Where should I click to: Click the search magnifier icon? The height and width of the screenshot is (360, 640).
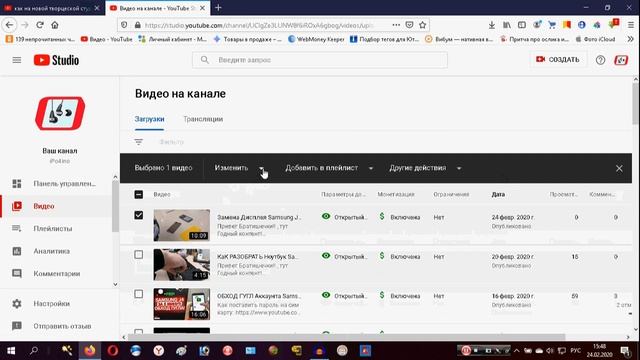click(205, 60)
